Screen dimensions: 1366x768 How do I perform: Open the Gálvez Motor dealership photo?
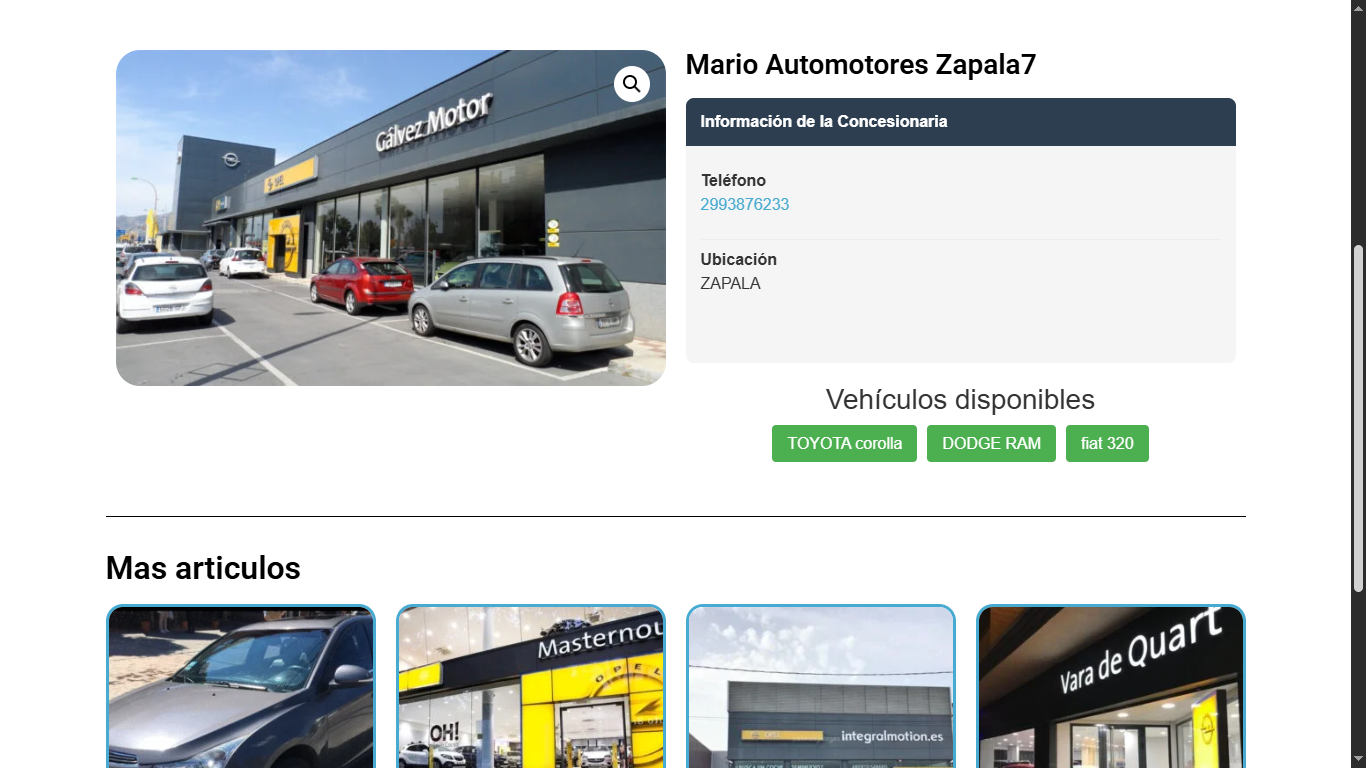click(x=391, y=218)
